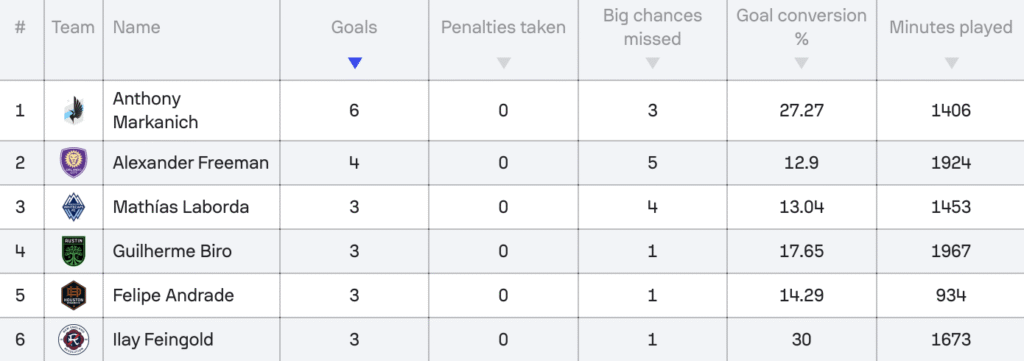
Task: Open Felipe Andrade player page
Action: pos(173,295)
